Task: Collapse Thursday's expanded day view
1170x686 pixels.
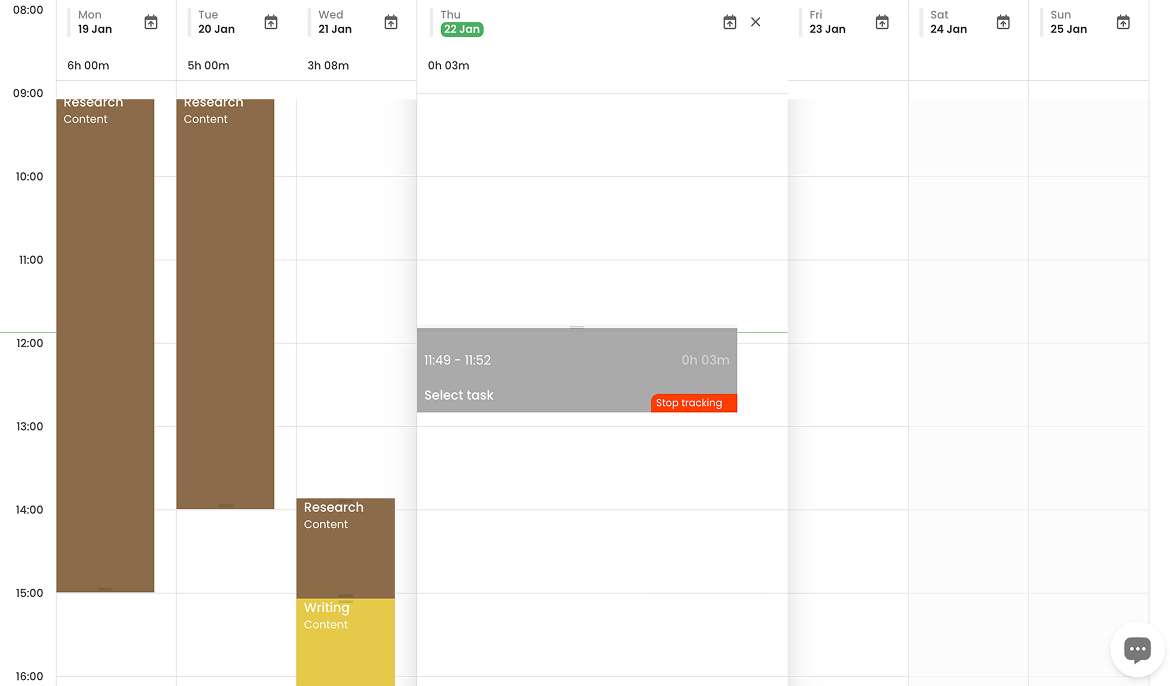Action: pos(755,21)
